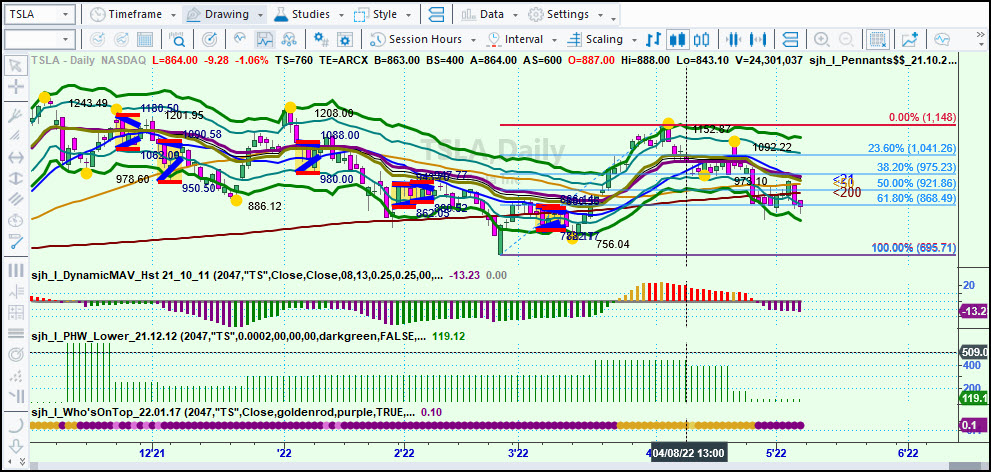Viewport: 991px width, 472px height.
Task: Expand the Style dropdown arrow
Action: (x=410, y=15)
